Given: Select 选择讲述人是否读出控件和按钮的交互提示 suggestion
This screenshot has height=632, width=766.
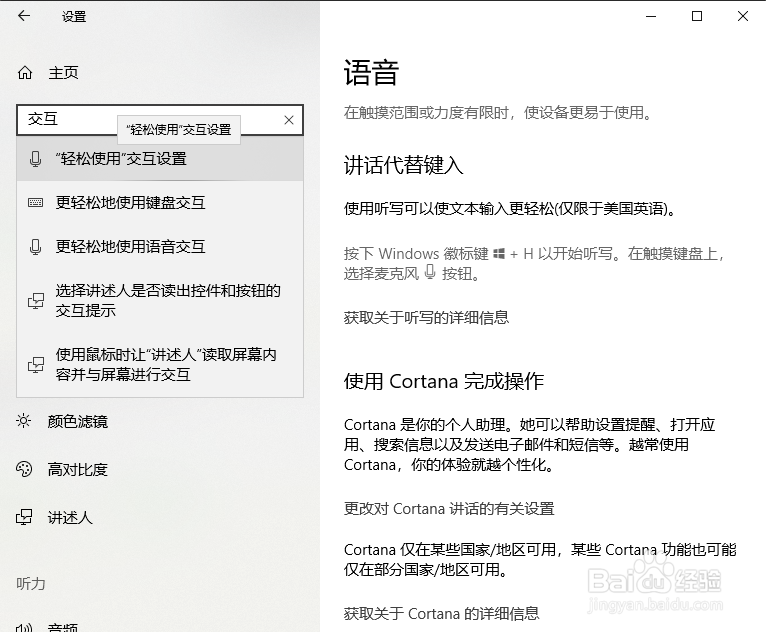Looking at the screenshot, I should pyautogui.click(x=160, y=300).
